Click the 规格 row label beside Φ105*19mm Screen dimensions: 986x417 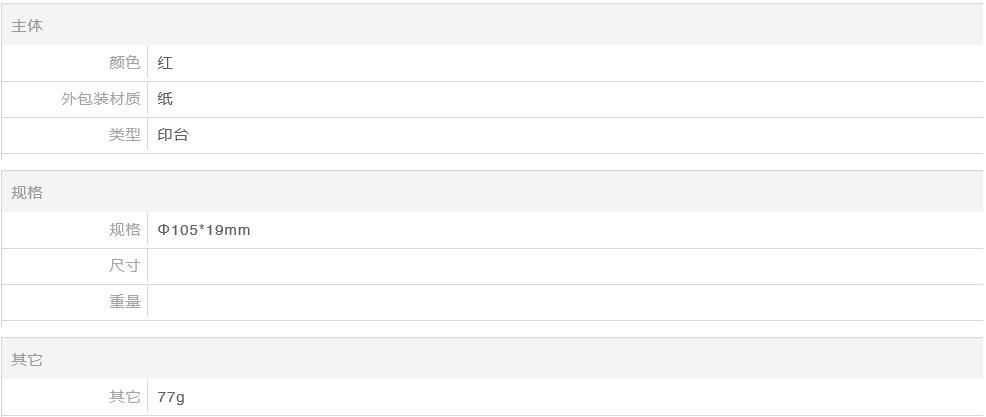click(x=125, y=230)
